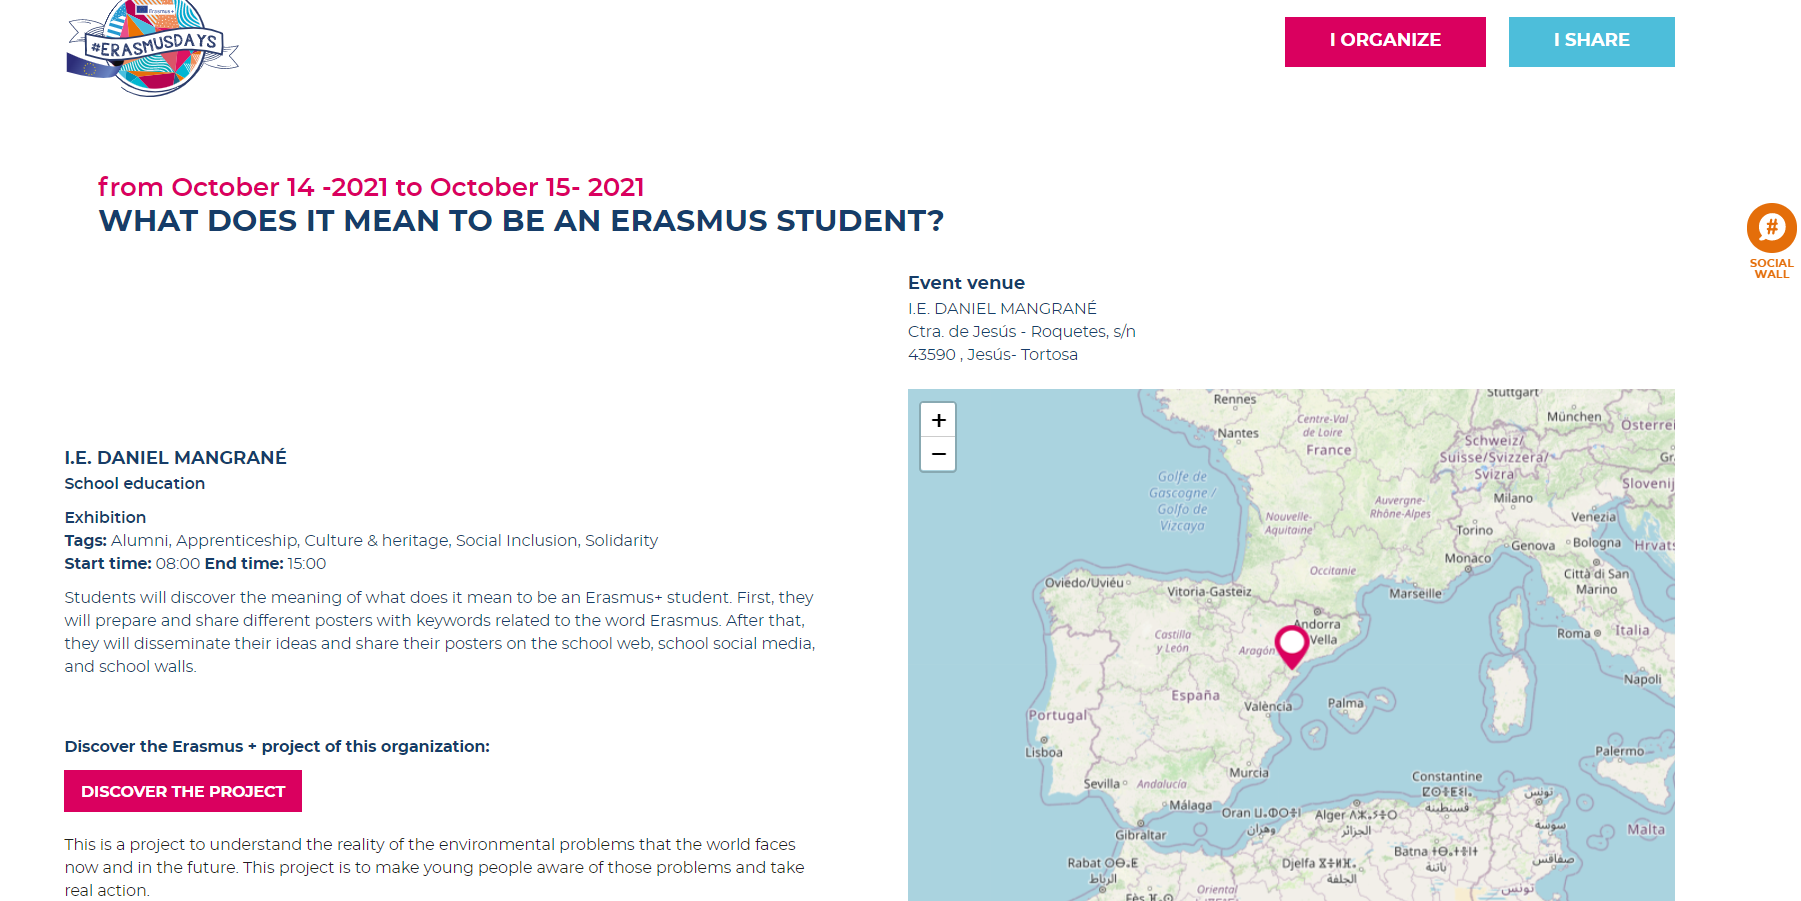Zoom out on the map
Screen dimensions: 1801x901
pos(938,454)
